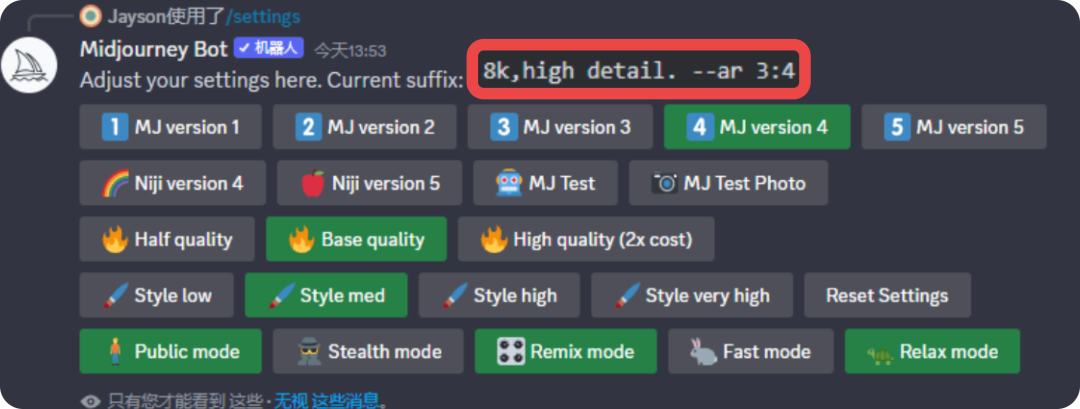Choose Style very high option
This screenshot has width=1080, height=409.
692,295
